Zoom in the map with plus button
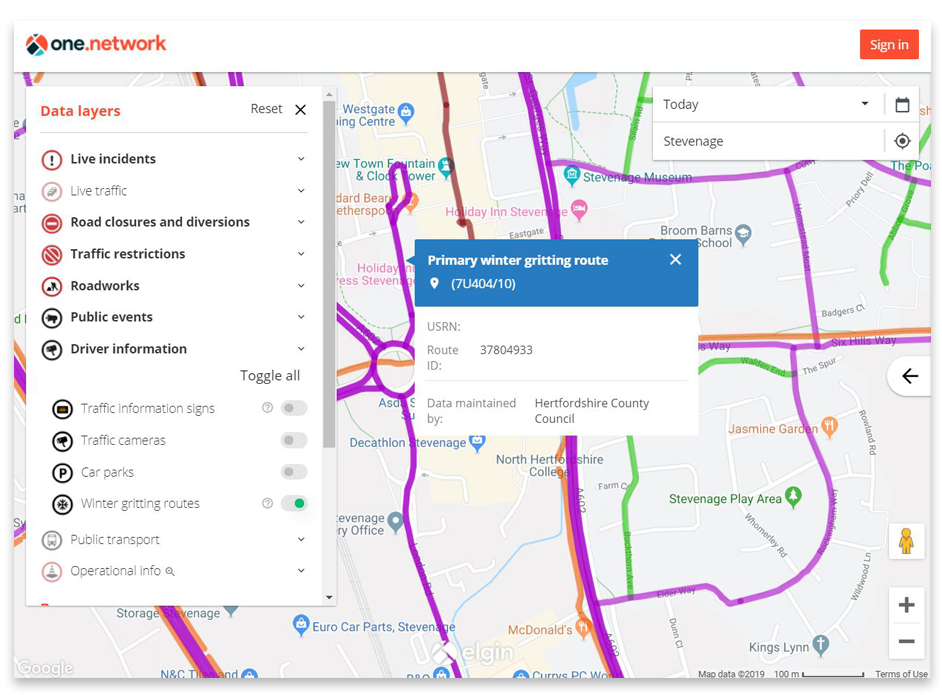 906,605
